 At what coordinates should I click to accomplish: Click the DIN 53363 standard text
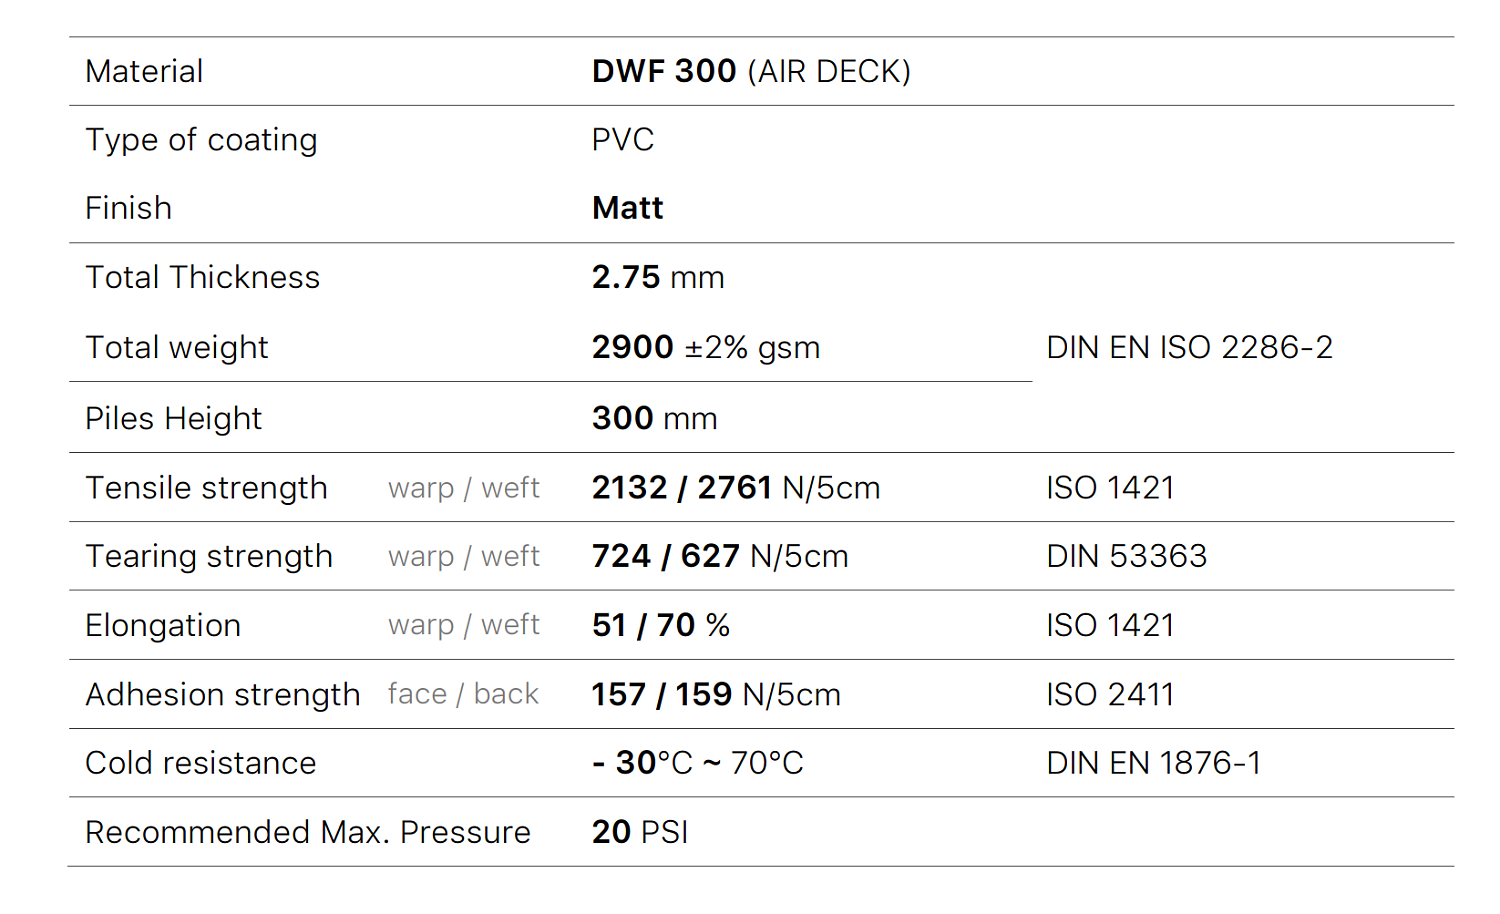(1126, 556)
